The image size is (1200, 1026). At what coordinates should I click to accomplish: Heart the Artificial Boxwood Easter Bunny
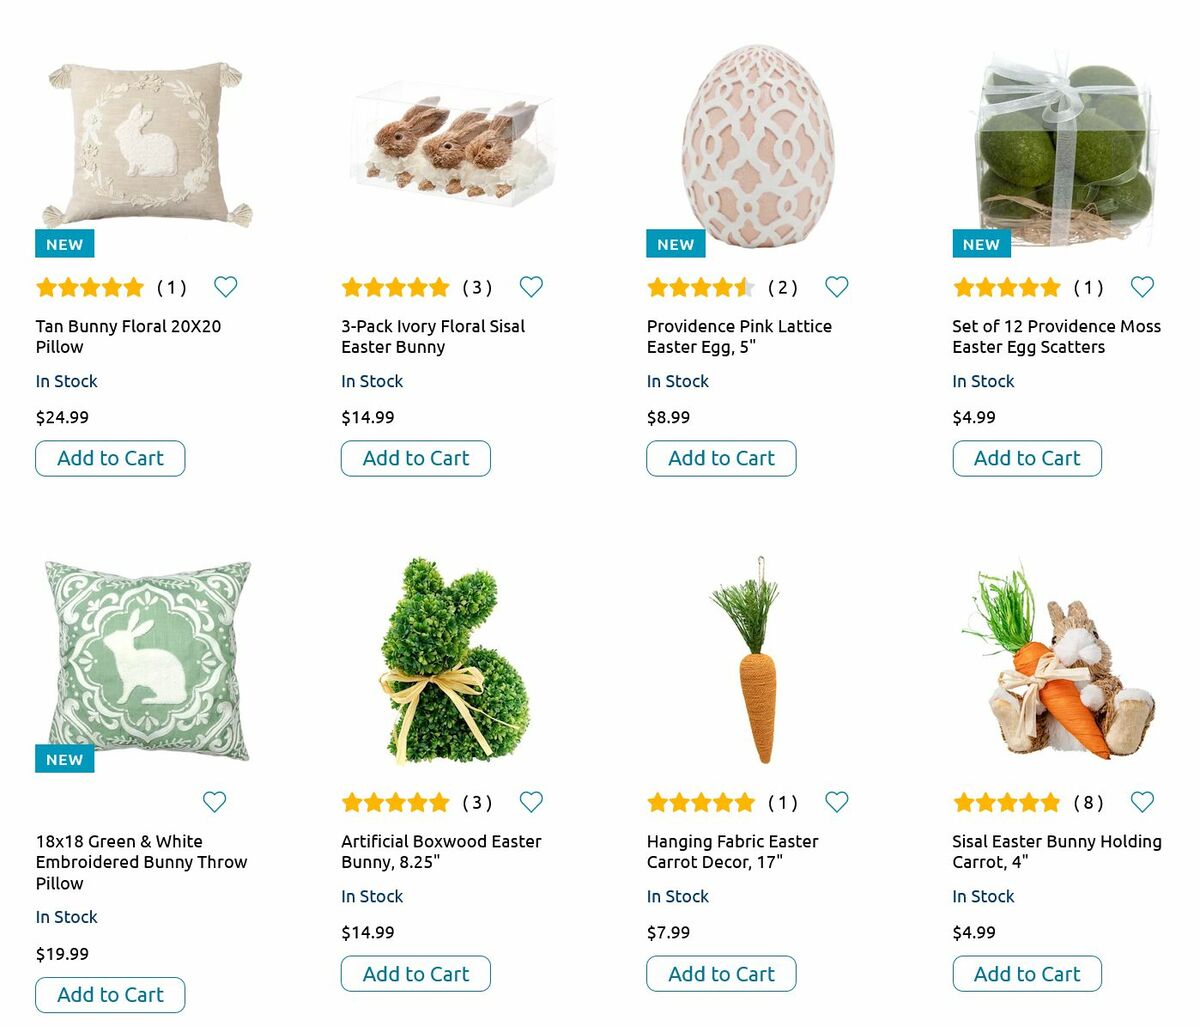[x=531, y=802]
